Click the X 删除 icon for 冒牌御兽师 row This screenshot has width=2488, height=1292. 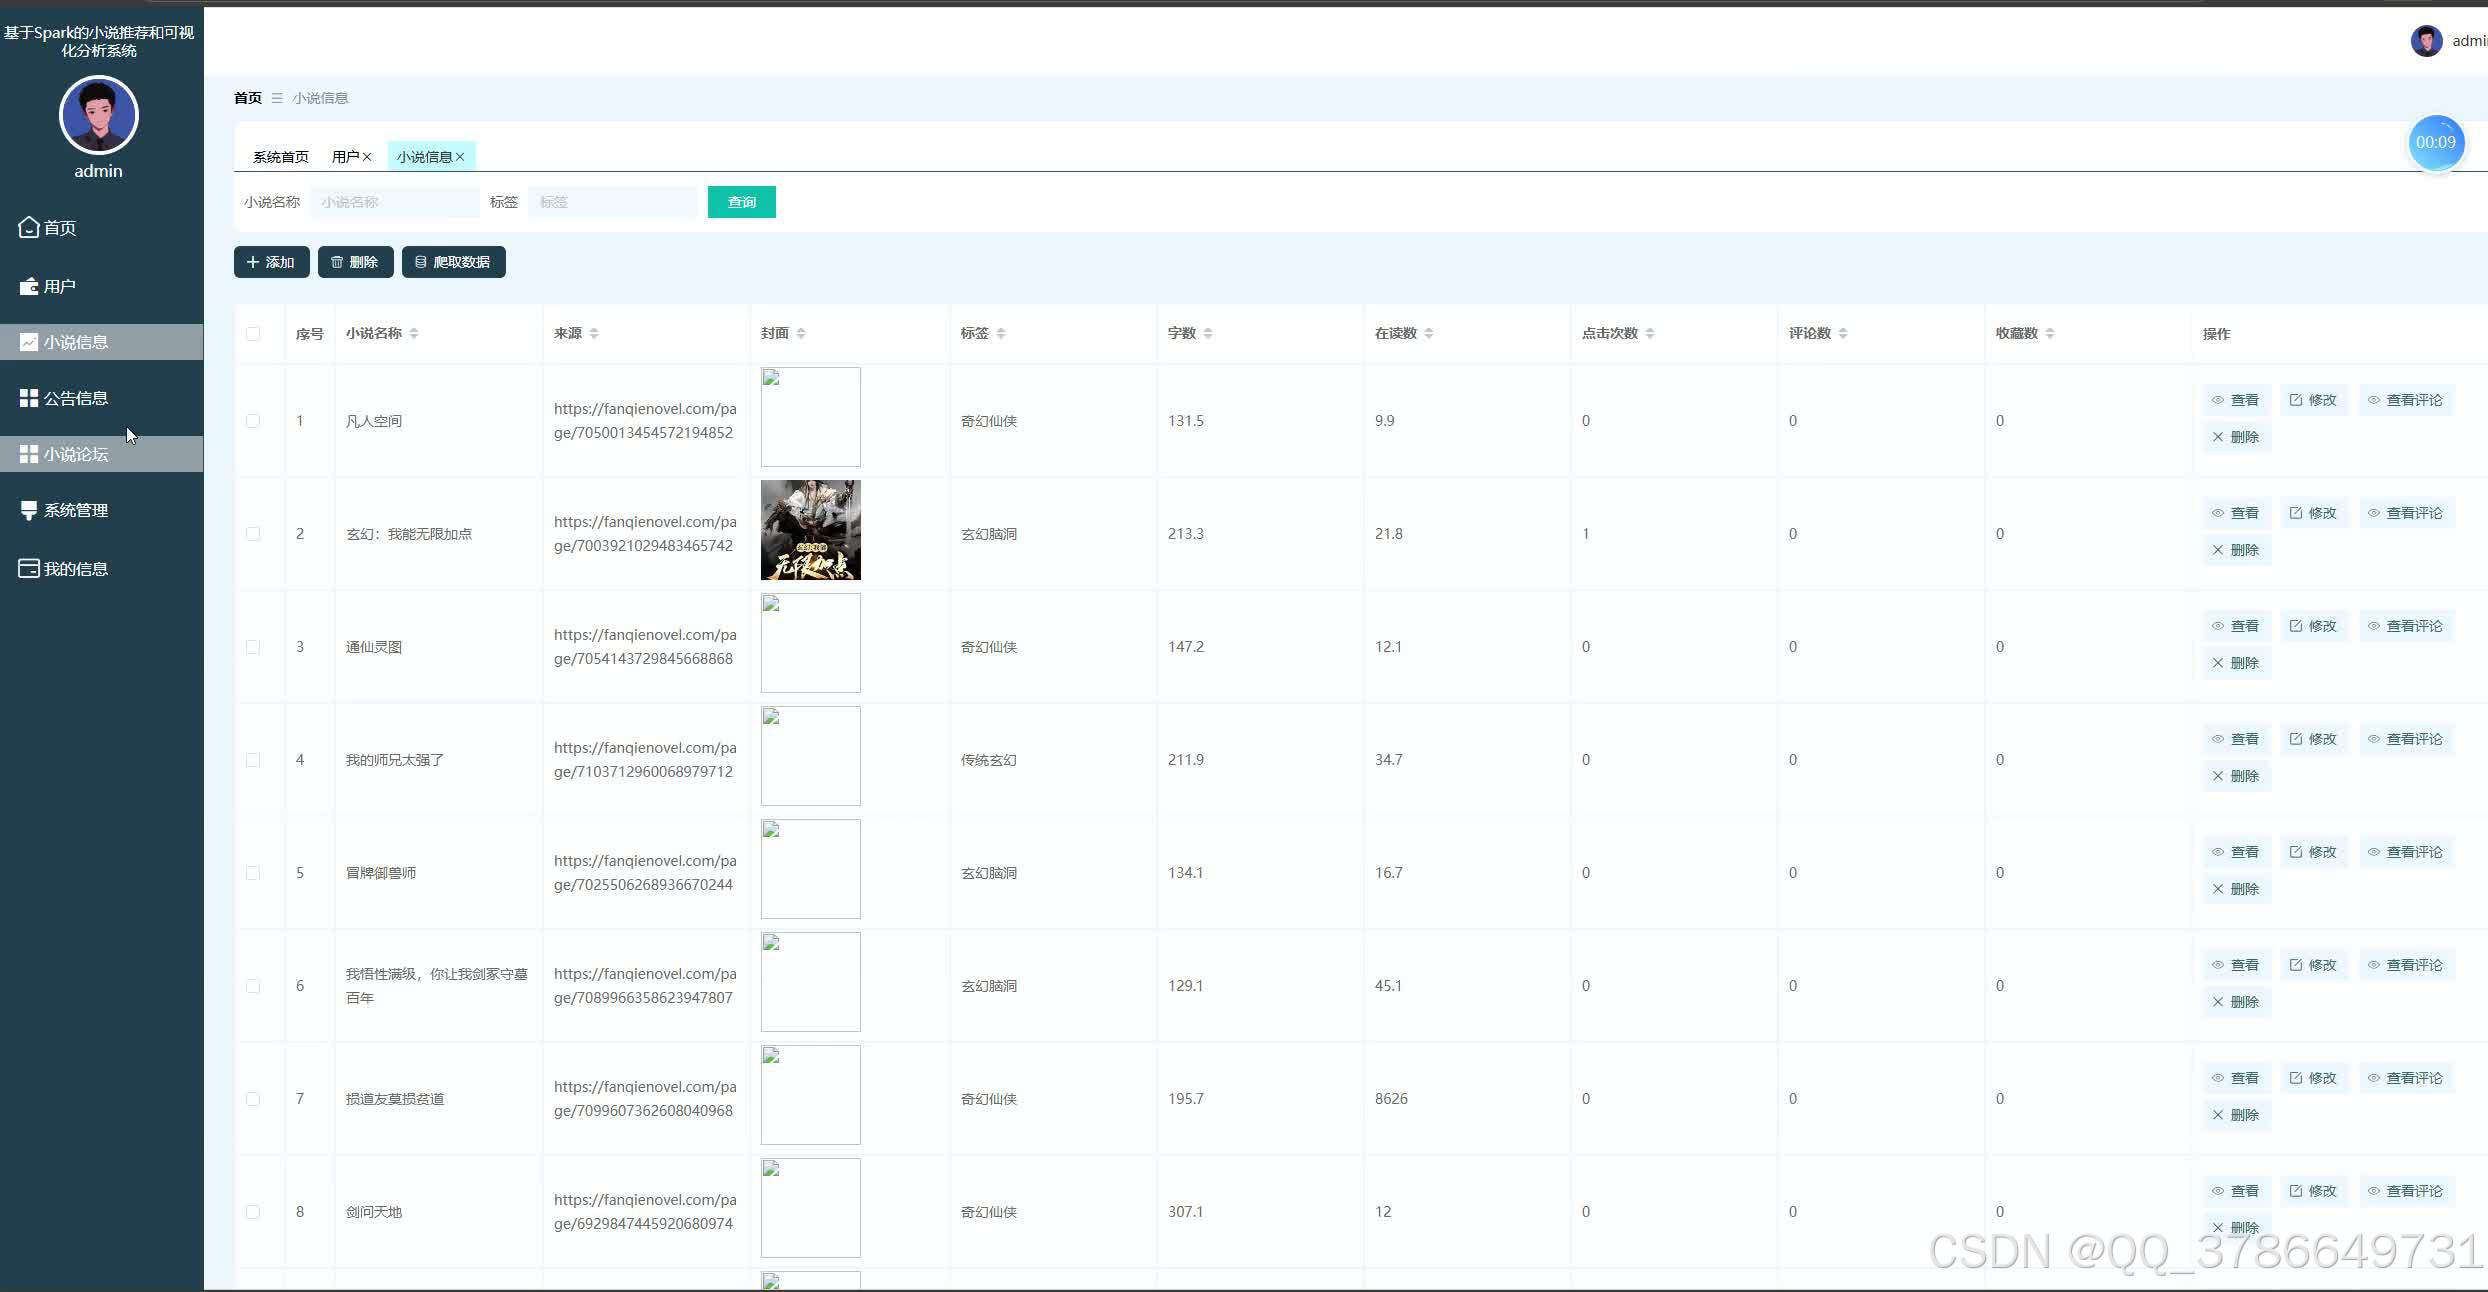click(x=2218, y=889)
